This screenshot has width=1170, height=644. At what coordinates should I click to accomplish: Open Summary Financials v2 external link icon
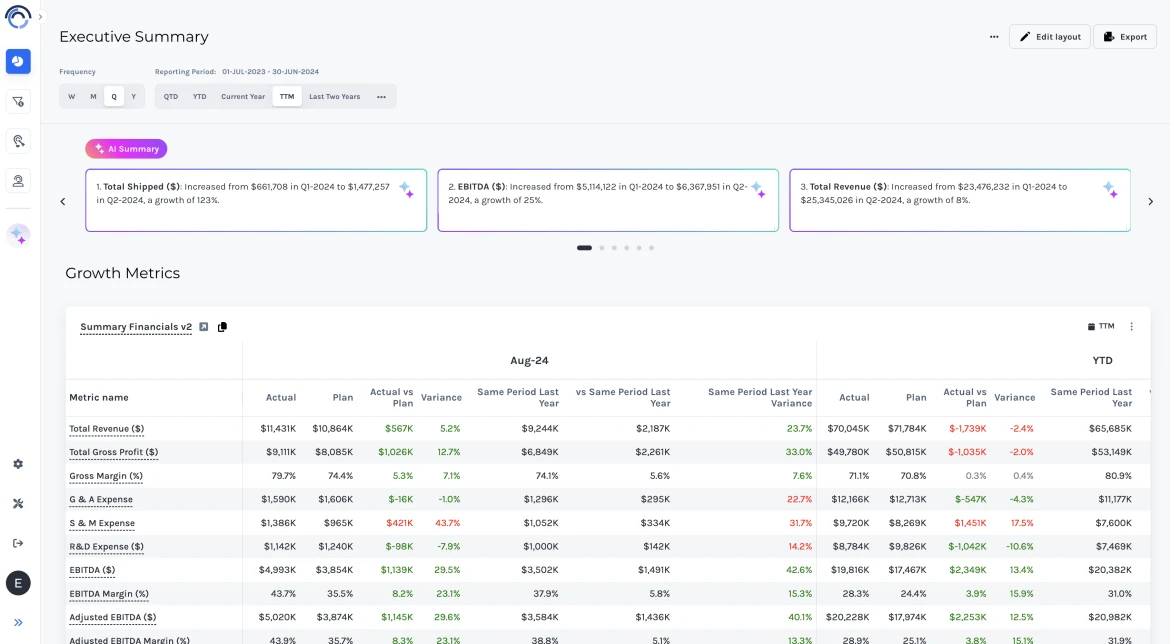(x=204, y=327)
